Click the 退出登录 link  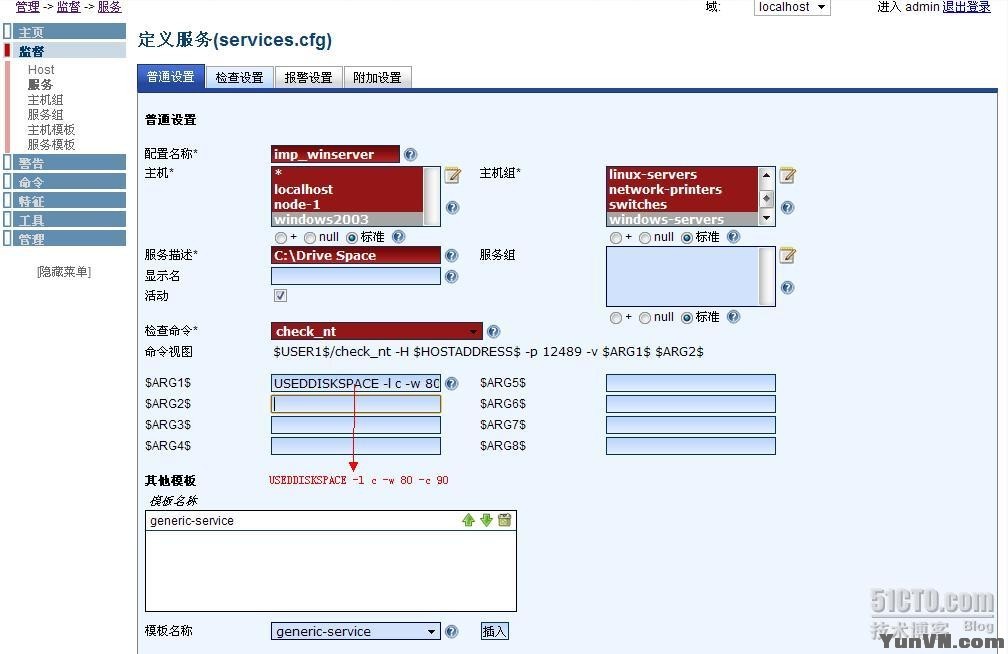[x=966, y=7]
